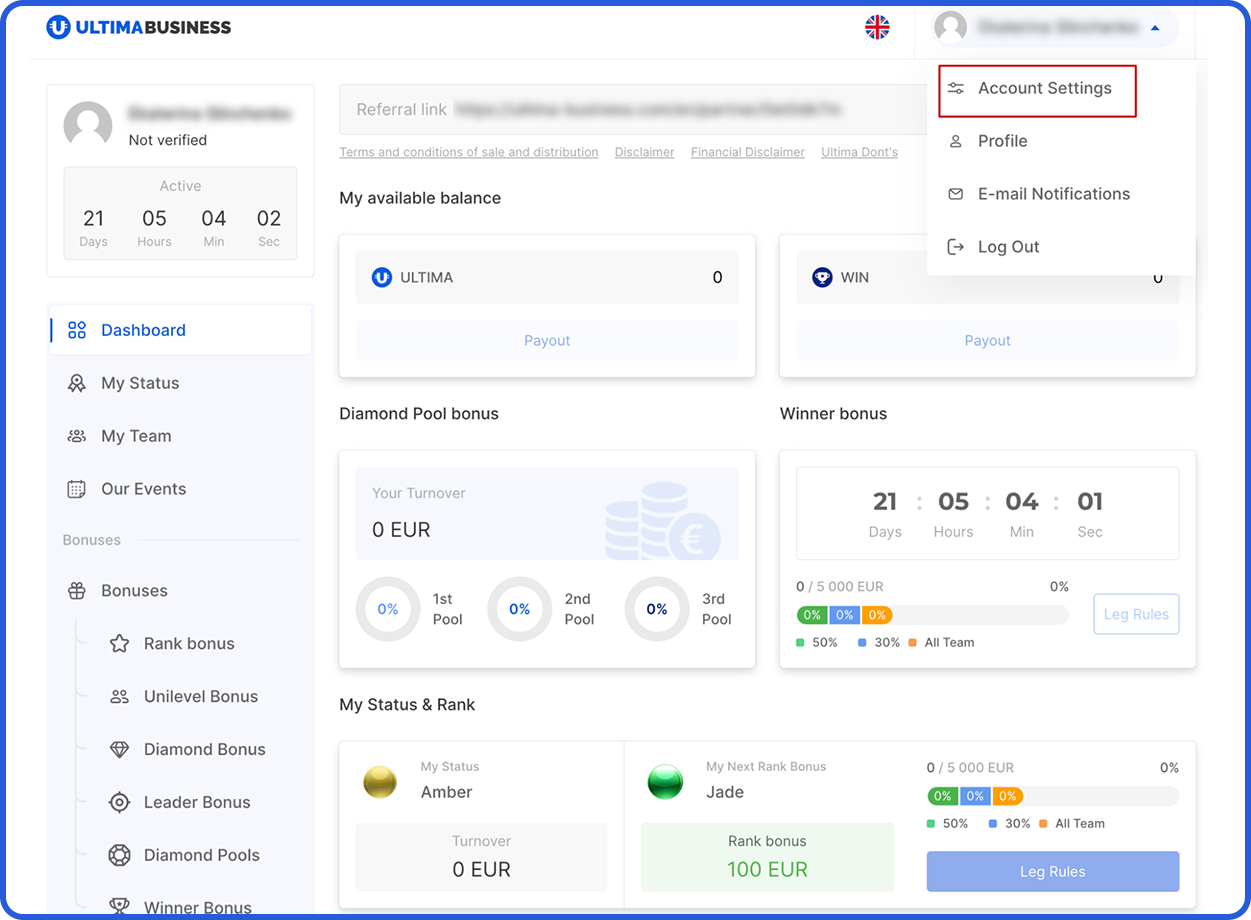Screen dimensions: 1251x920
Task: Choose Log Out in the dropdown menu
Action: pyautogui.click(x=1008, y=247)
